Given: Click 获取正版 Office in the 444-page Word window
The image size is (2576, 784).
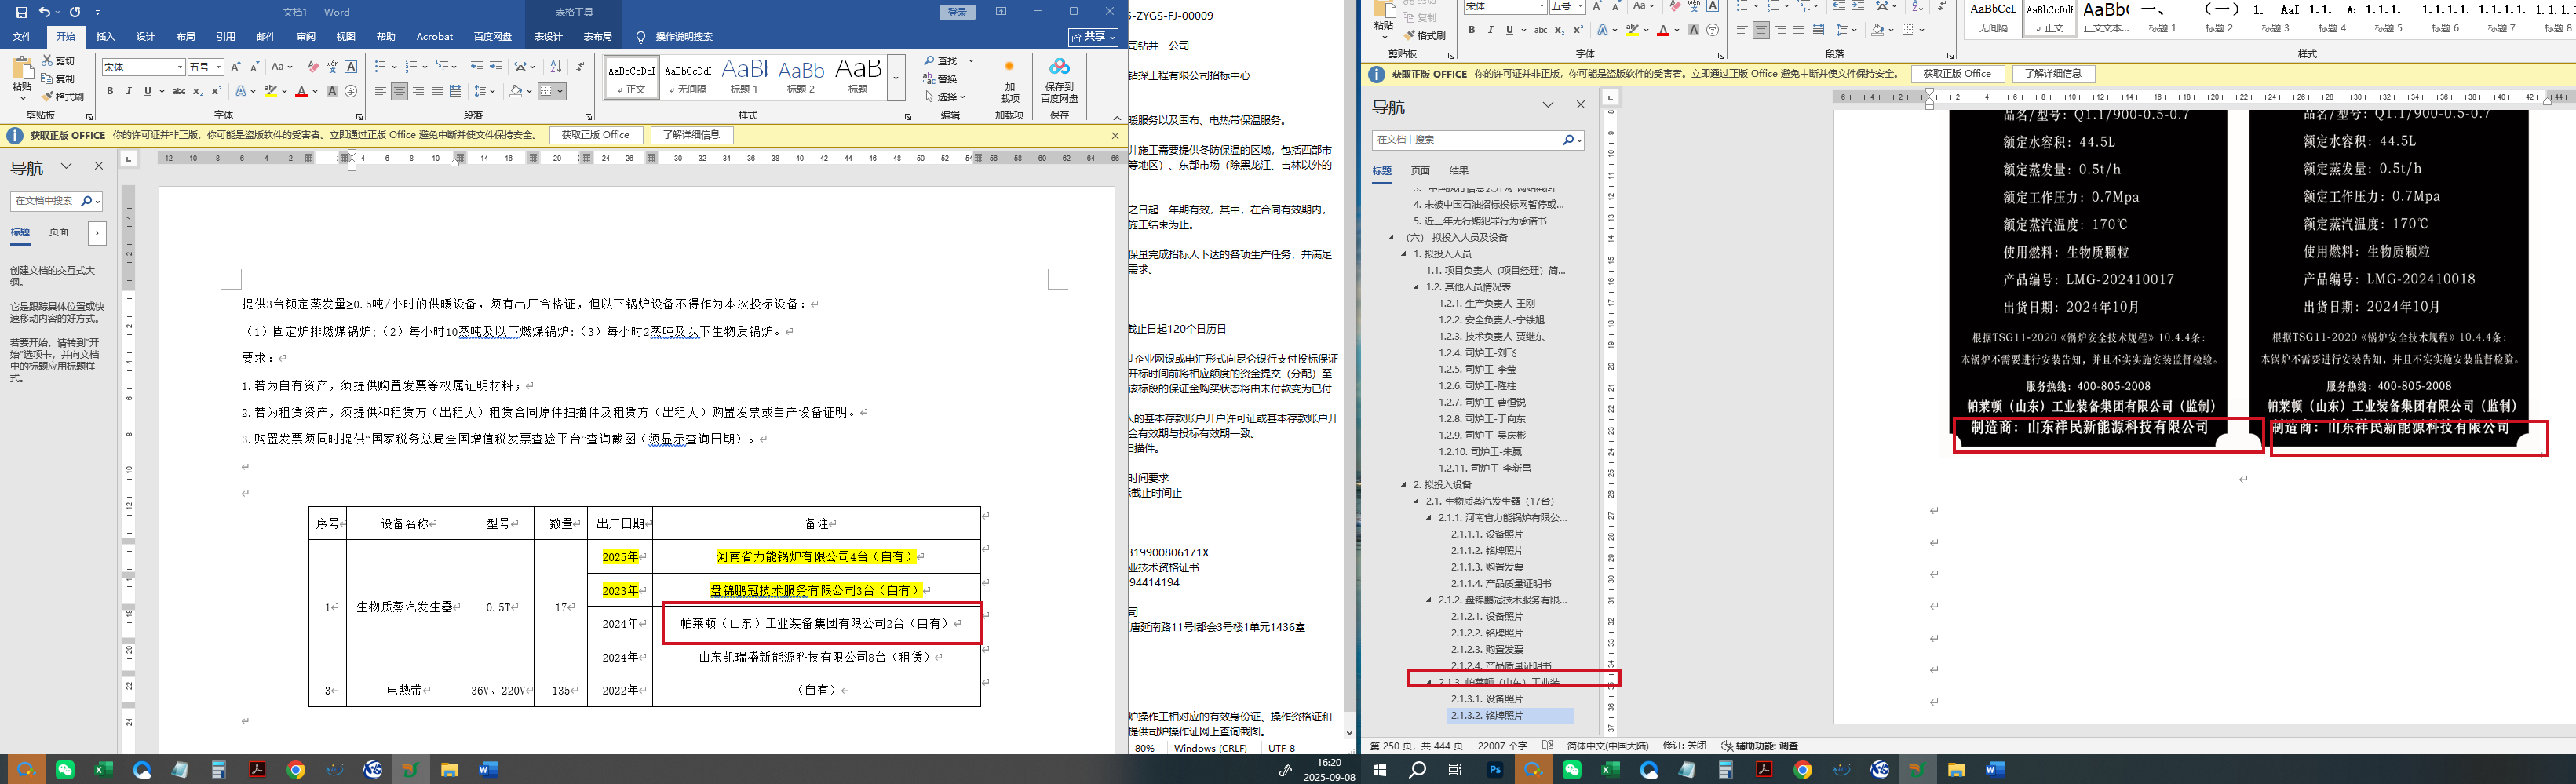Looking at the screenshot, I should 1957,74.
